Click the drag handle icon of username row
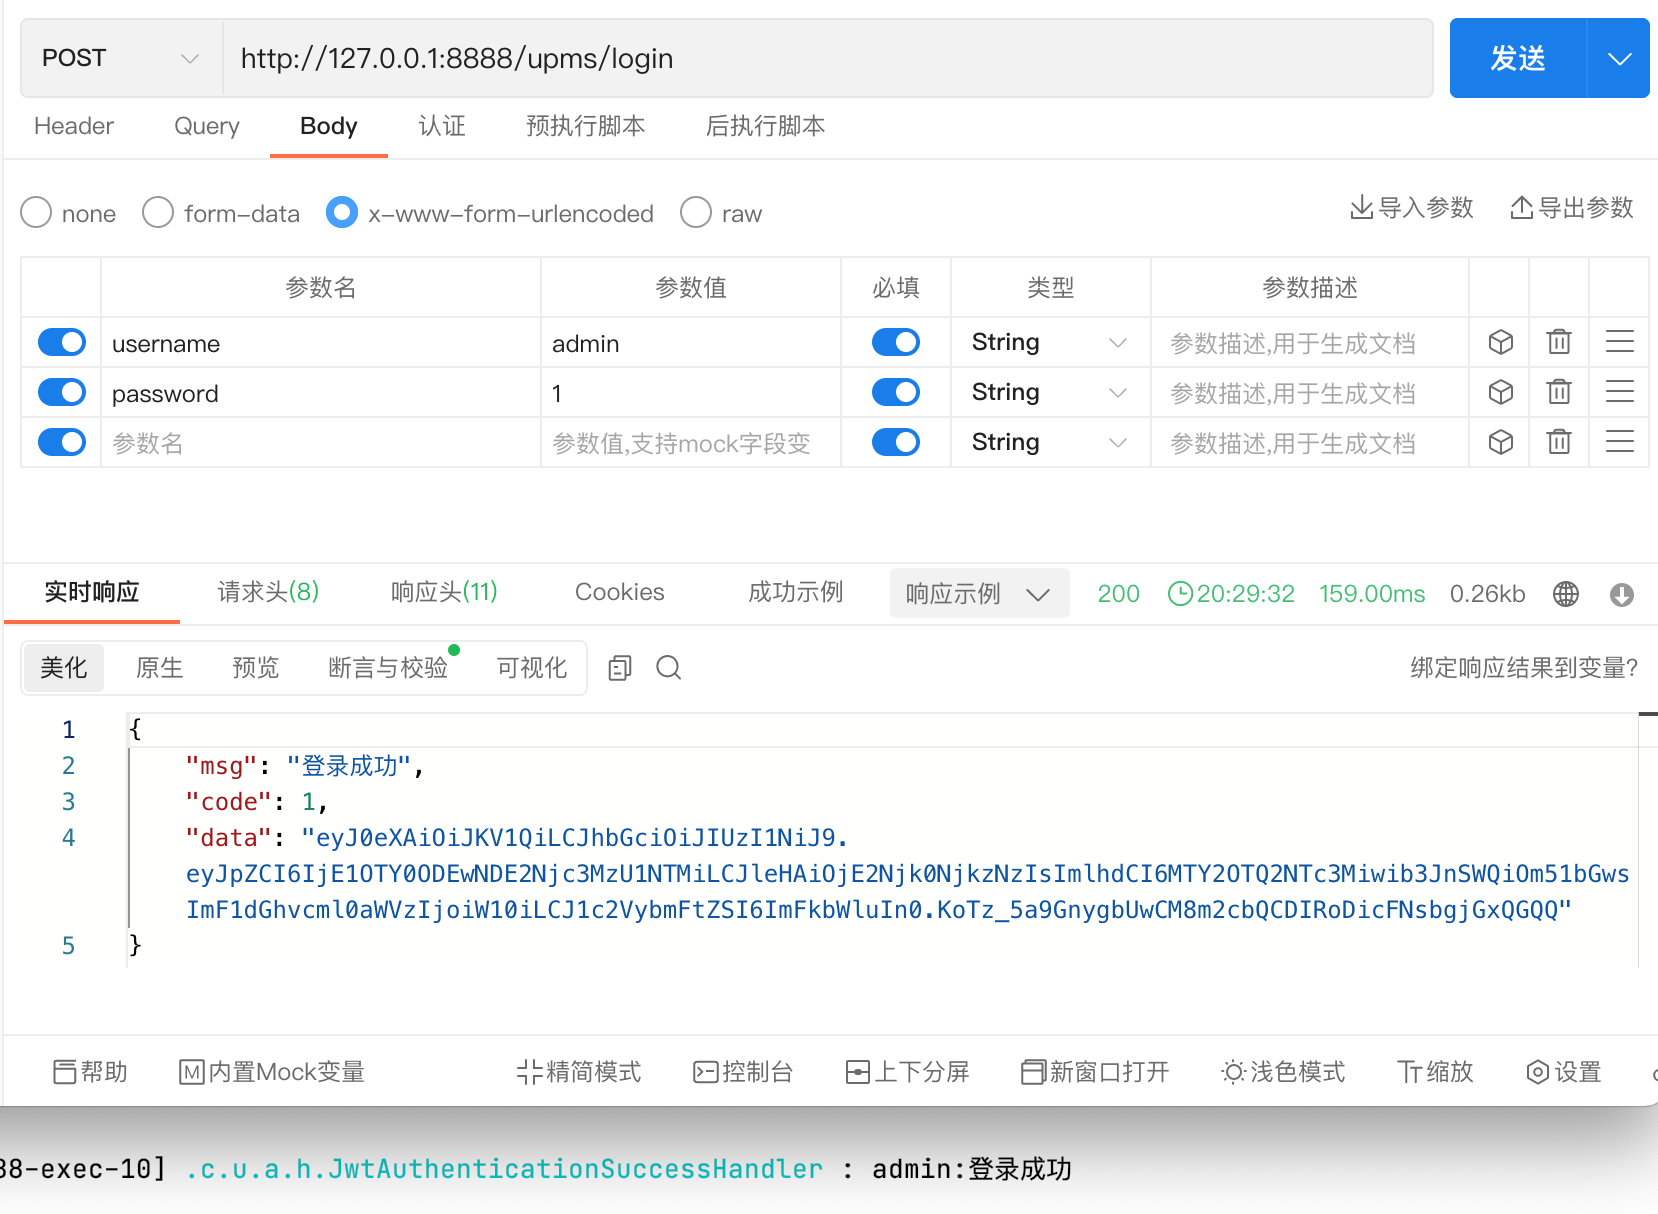This screenshot has width=1658, height=1214. click(1620, 342)
